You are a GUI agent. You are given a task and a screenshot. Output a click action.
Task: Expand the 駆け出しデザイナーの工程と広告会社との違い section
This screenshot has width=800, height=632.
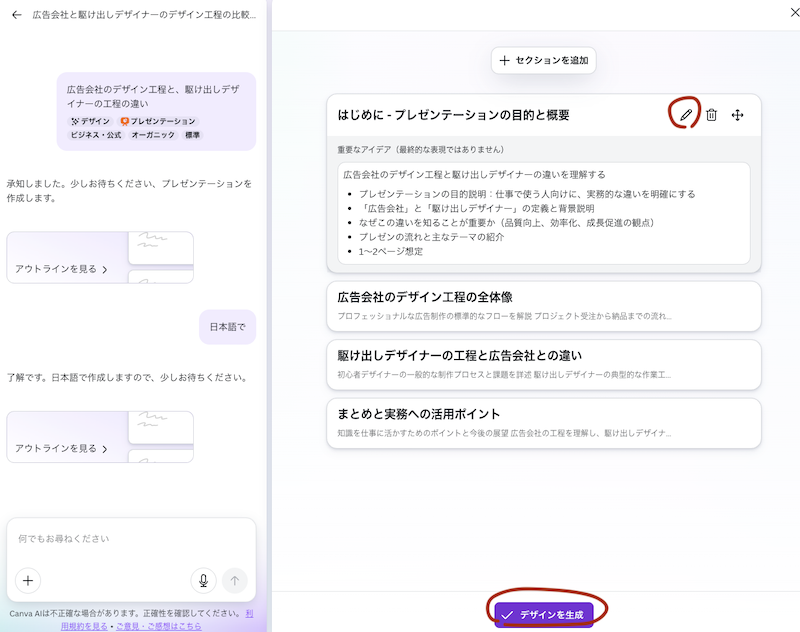point(543,363)
